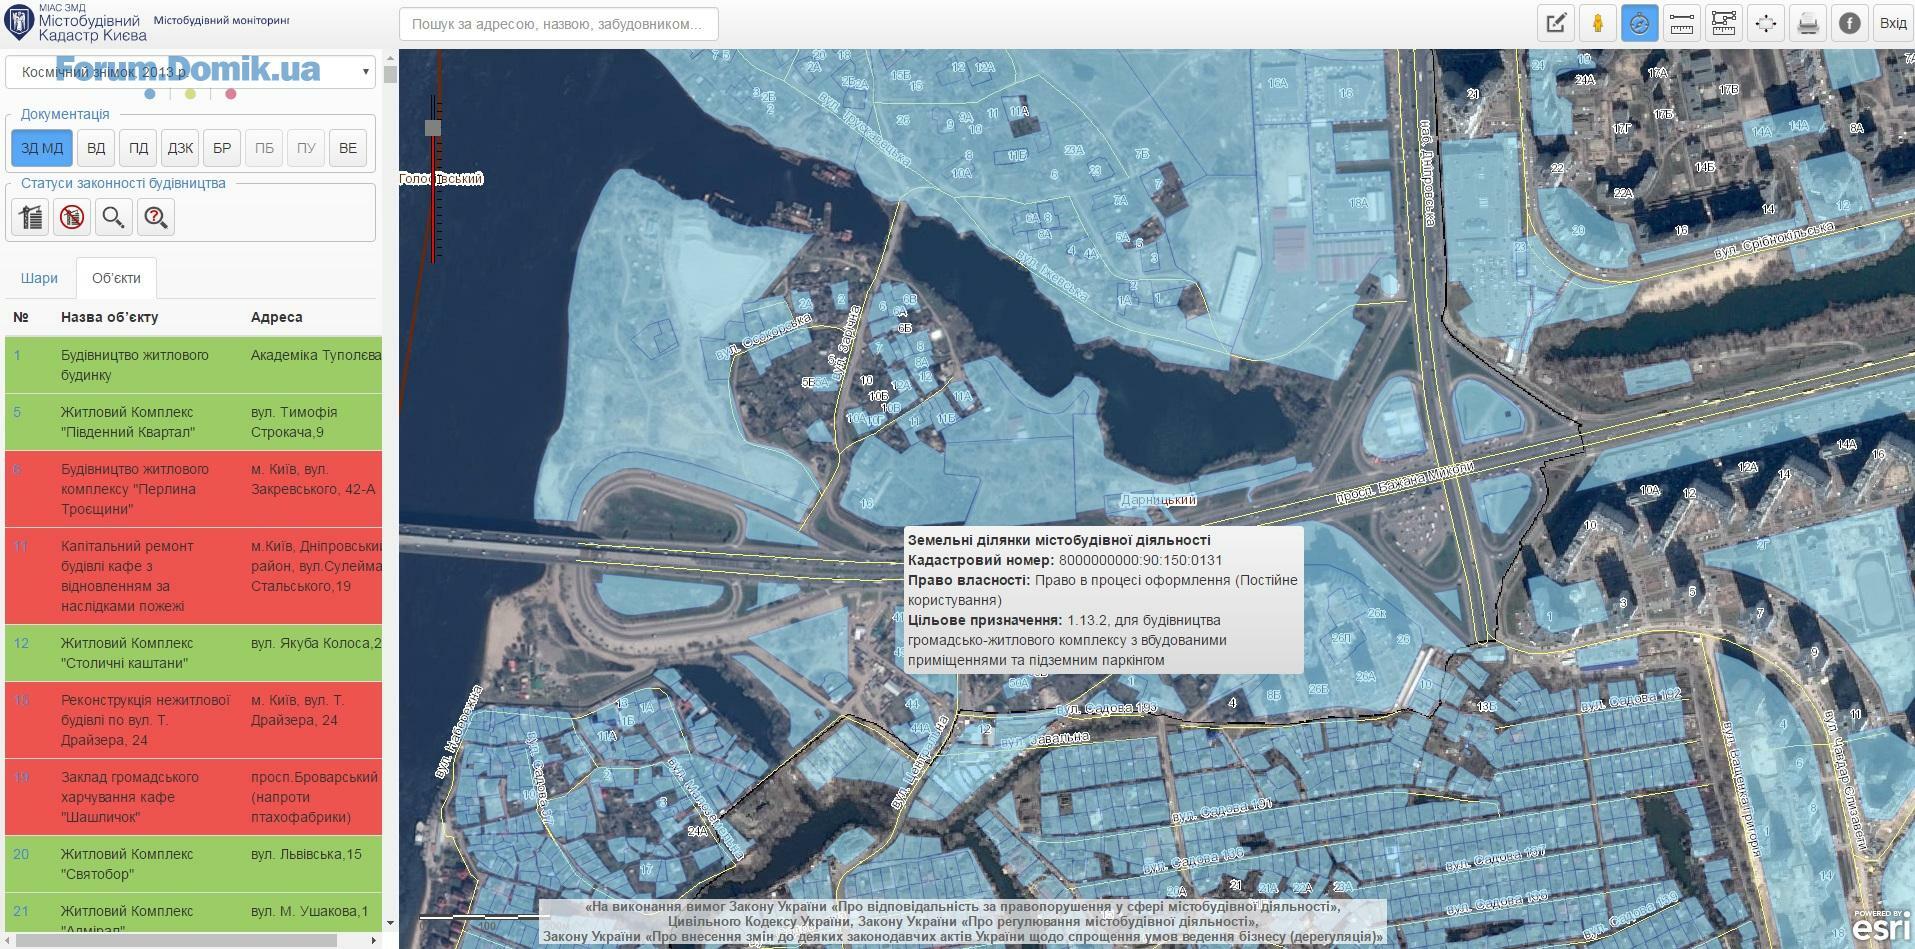Toggle the ДЗК documentation layer
The width and height of the screenshot is (1915, 949).
(x=180, y=148)
